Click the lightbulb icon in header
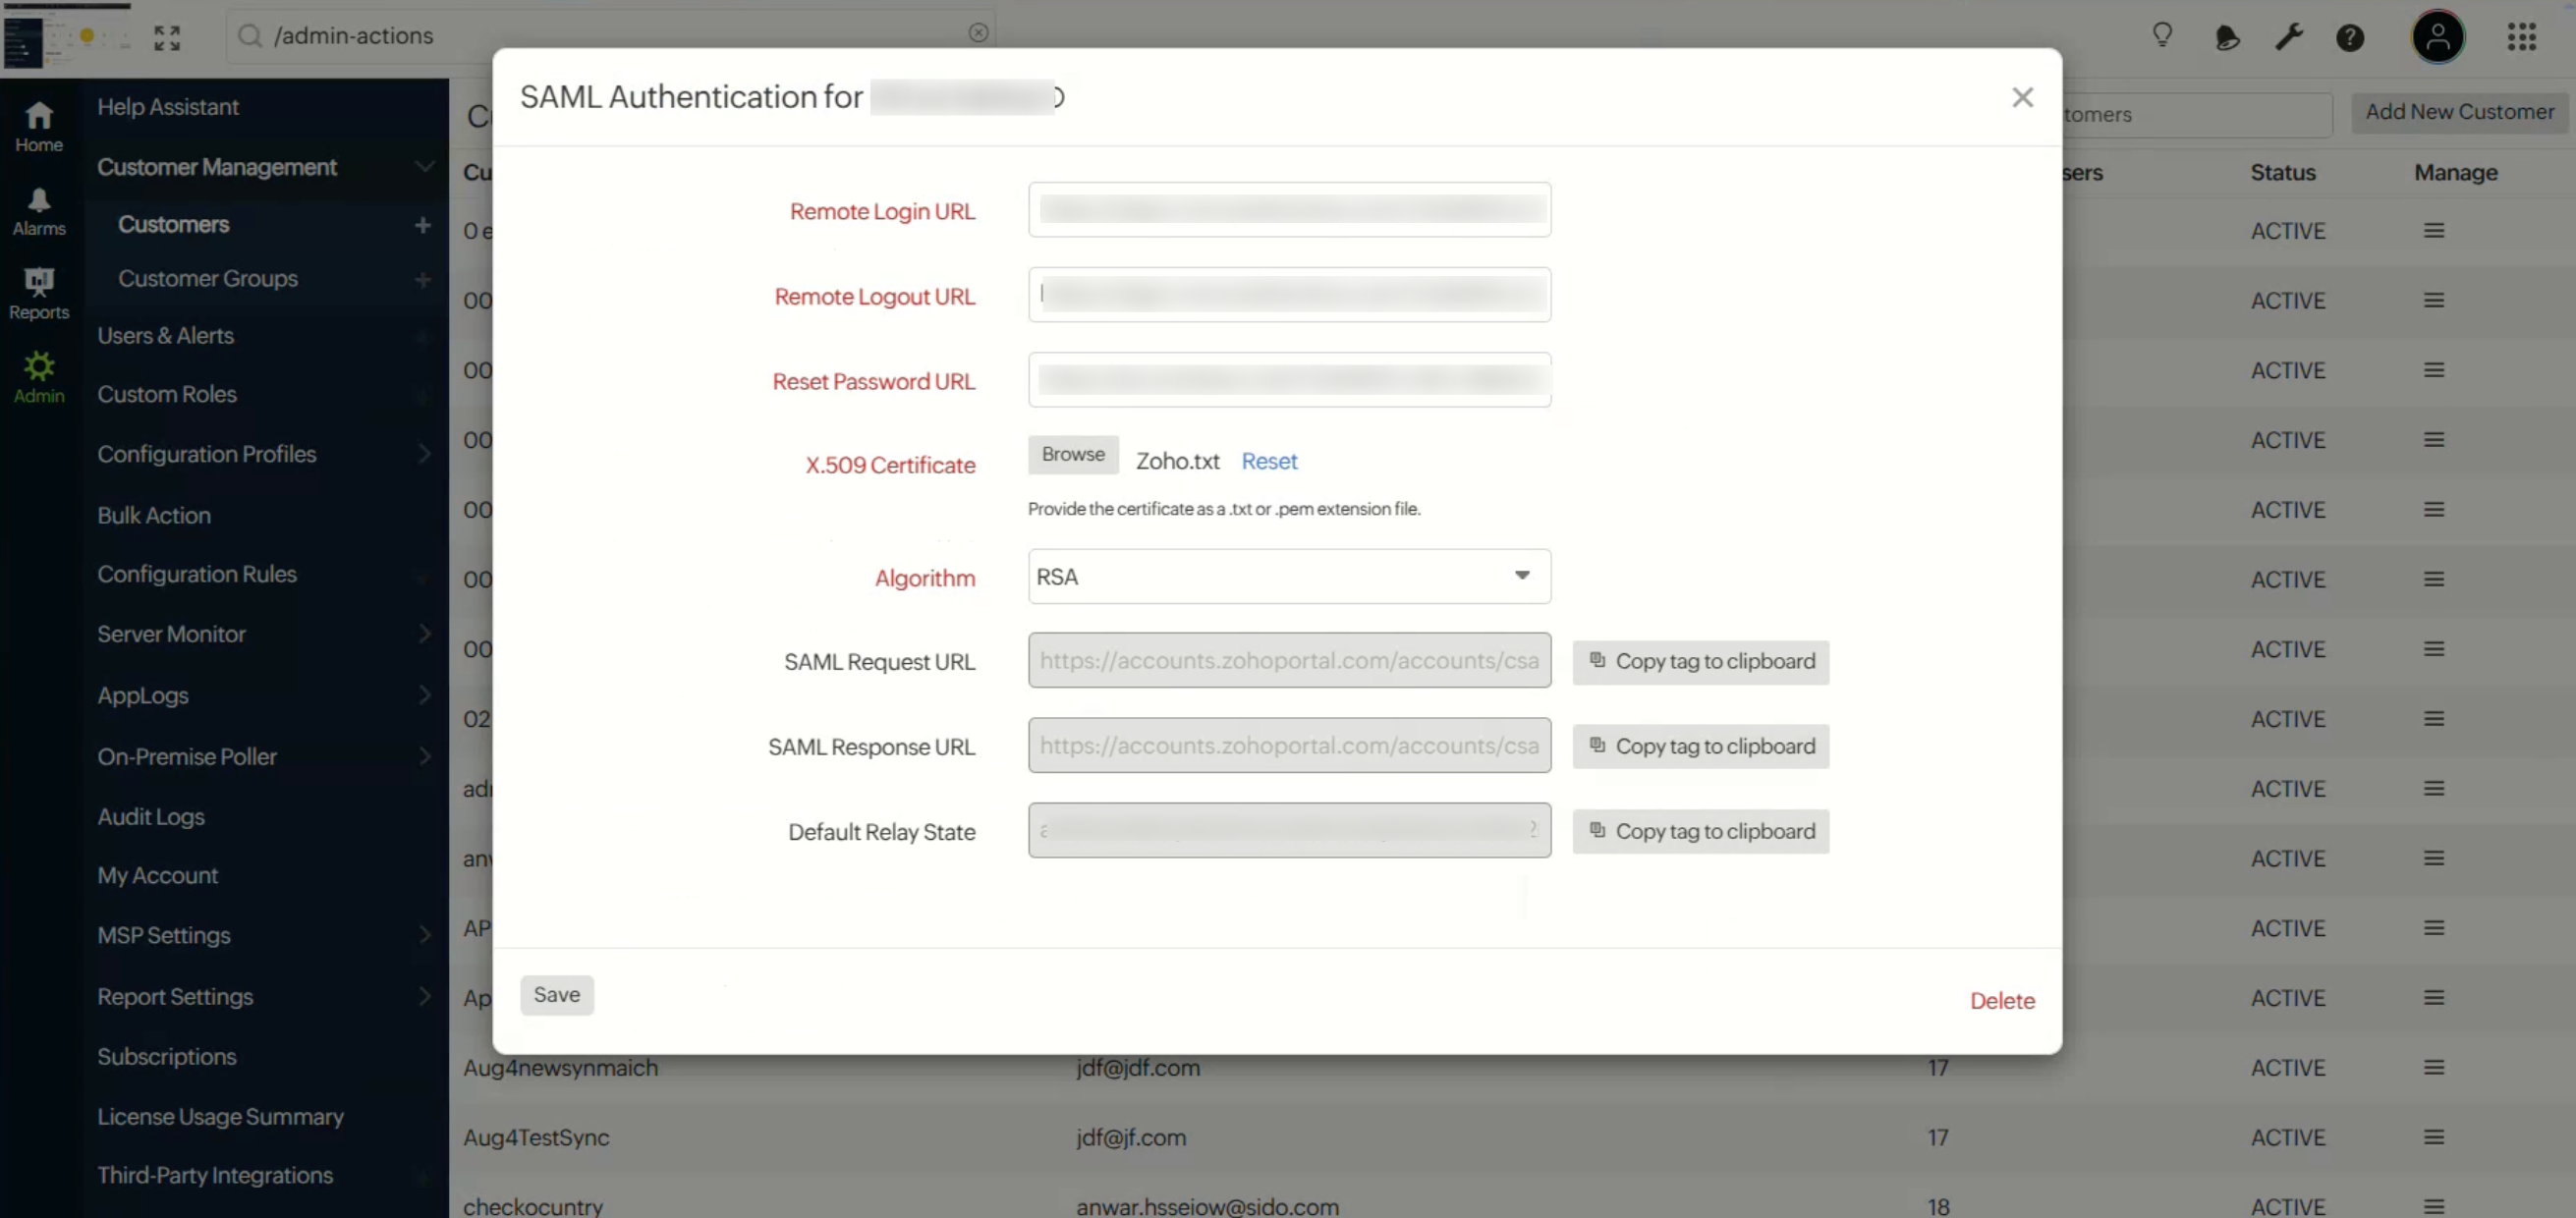 pyautogui.click(x=2162, y=37)
